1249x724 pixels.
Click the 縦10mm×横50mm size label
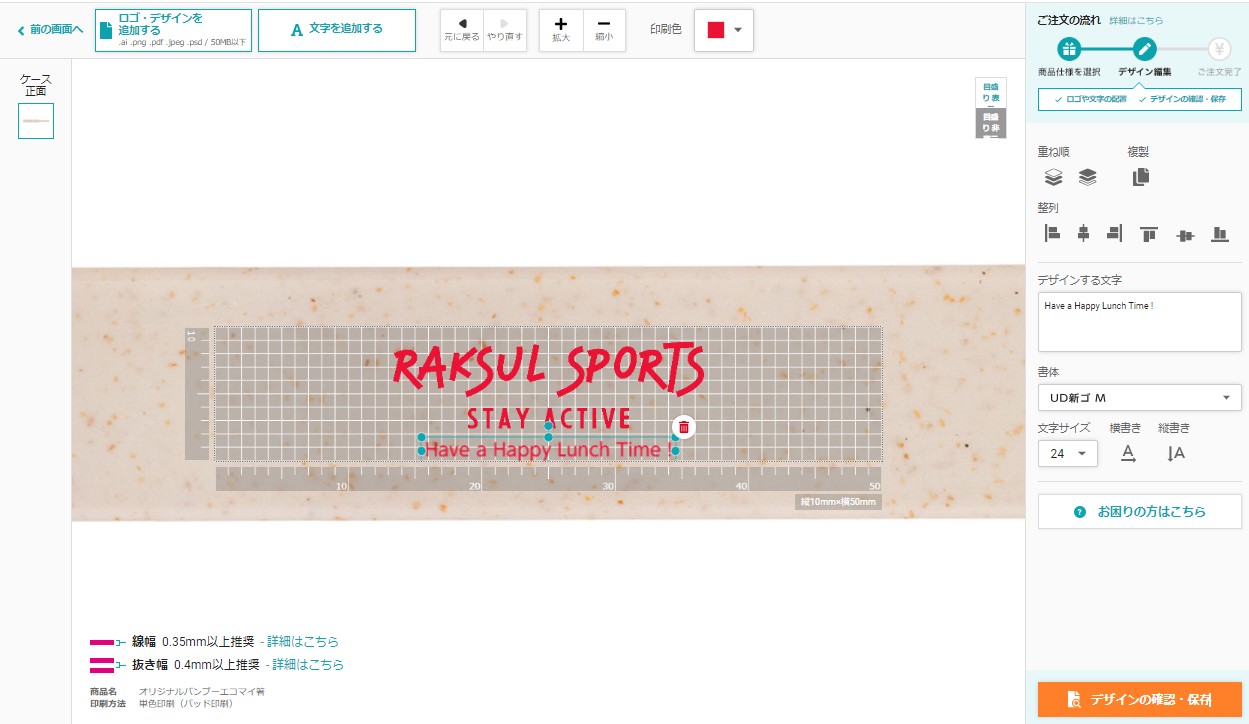coord(838,502)
